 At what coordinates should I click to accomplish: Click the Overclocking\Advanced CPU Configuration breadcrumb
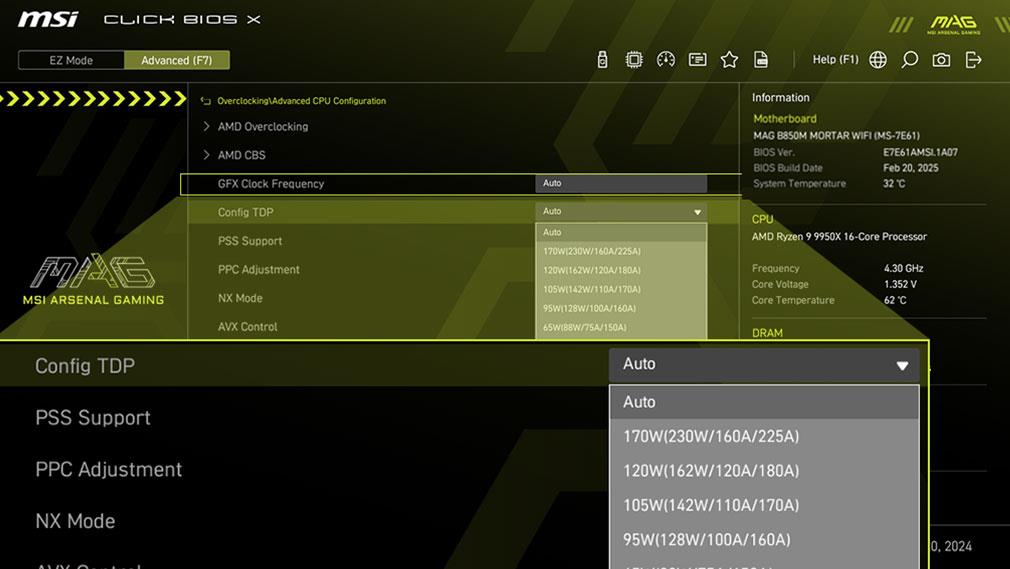(x=301, y=101)
